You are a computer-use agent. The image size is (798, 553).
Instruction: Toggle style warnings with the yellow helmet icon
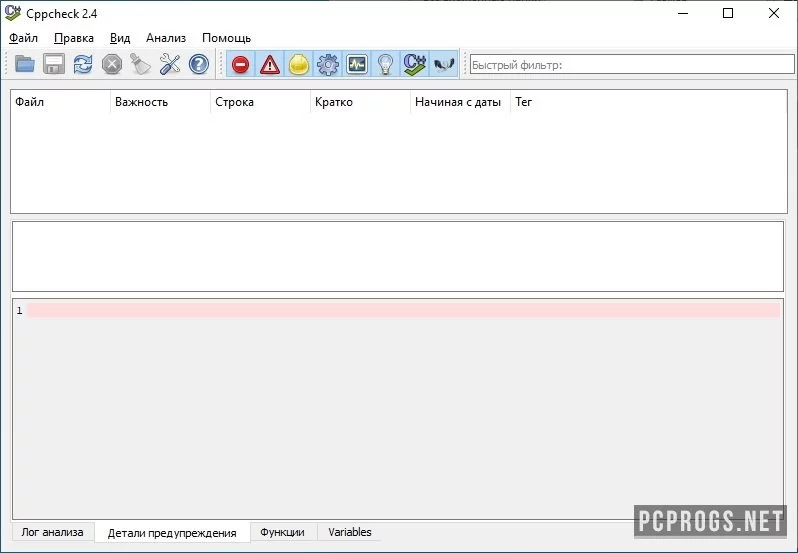[299, 65]
